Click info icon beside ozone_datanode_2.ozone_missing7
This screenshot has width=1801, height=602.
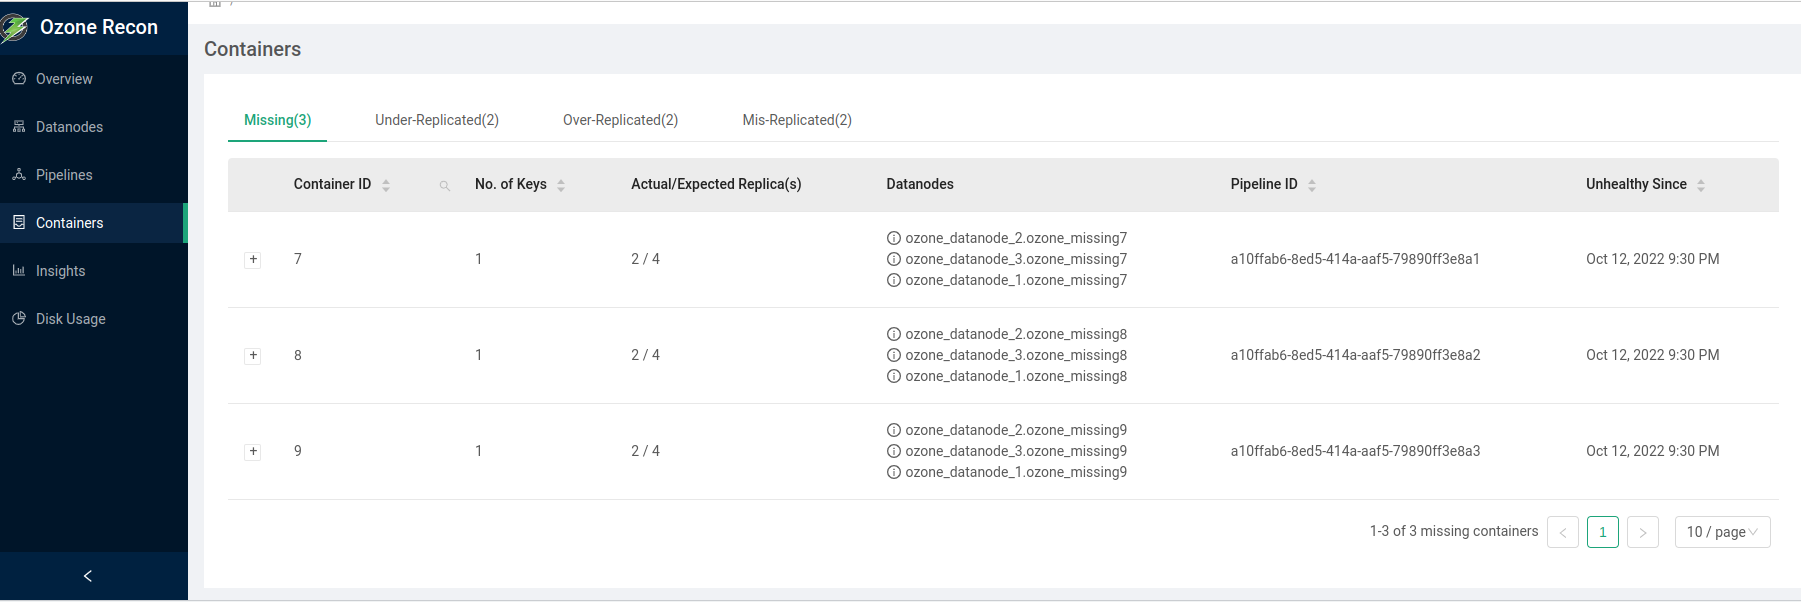point(894,238)
